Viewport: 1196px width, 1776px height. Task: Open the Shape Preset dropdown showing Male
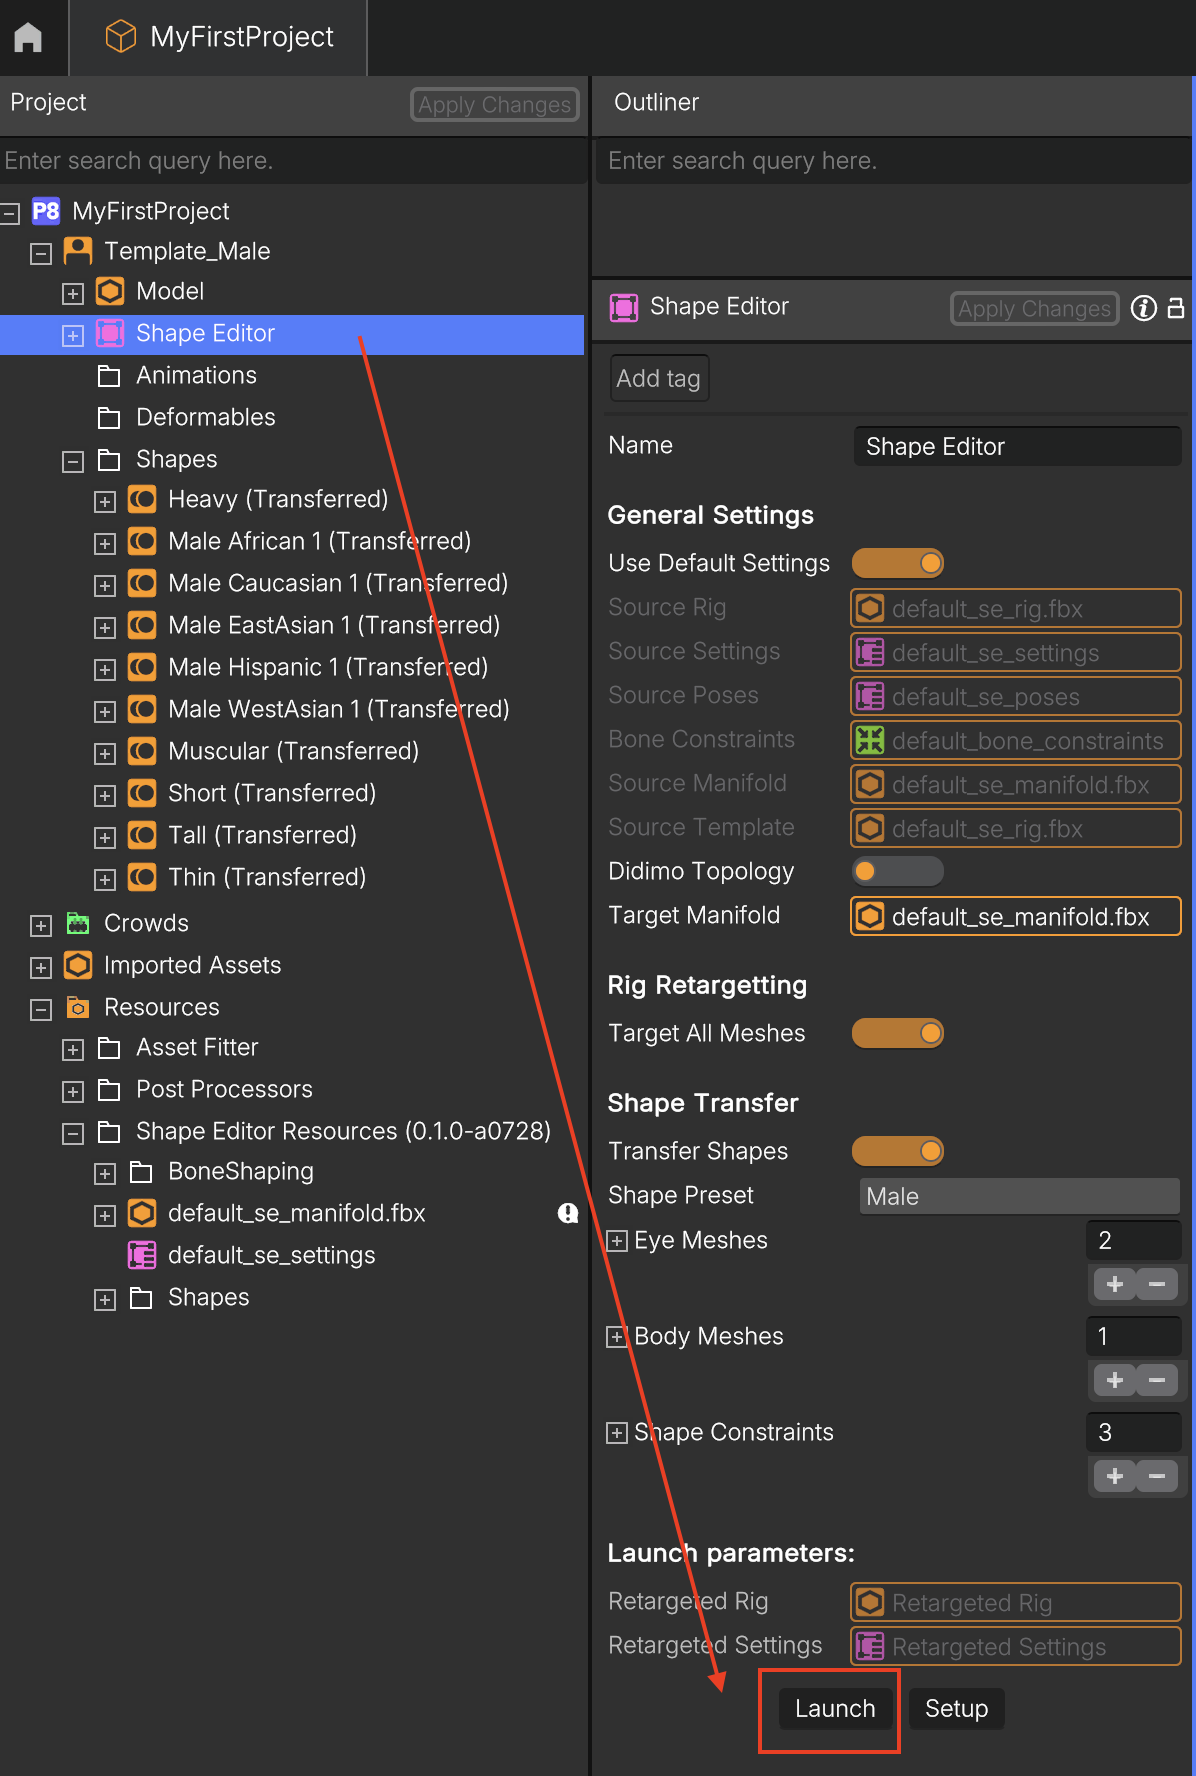[x=1019, y=1196]
